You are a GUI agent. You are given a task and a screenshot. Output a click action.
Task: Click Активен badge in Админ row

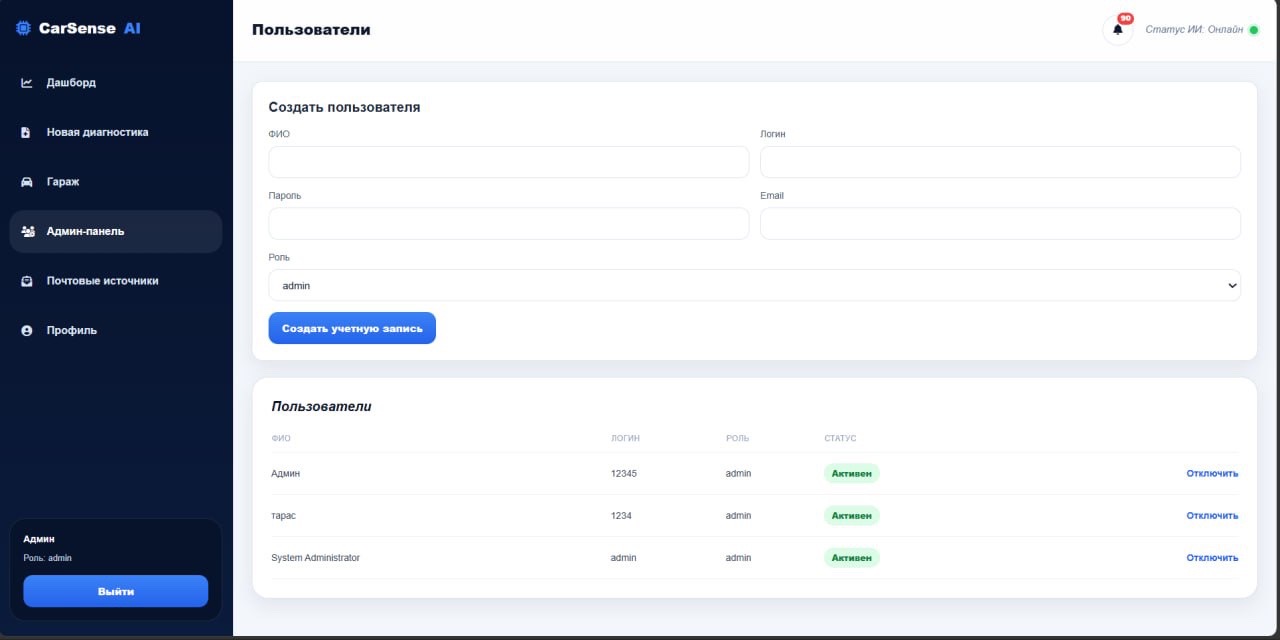852,474
